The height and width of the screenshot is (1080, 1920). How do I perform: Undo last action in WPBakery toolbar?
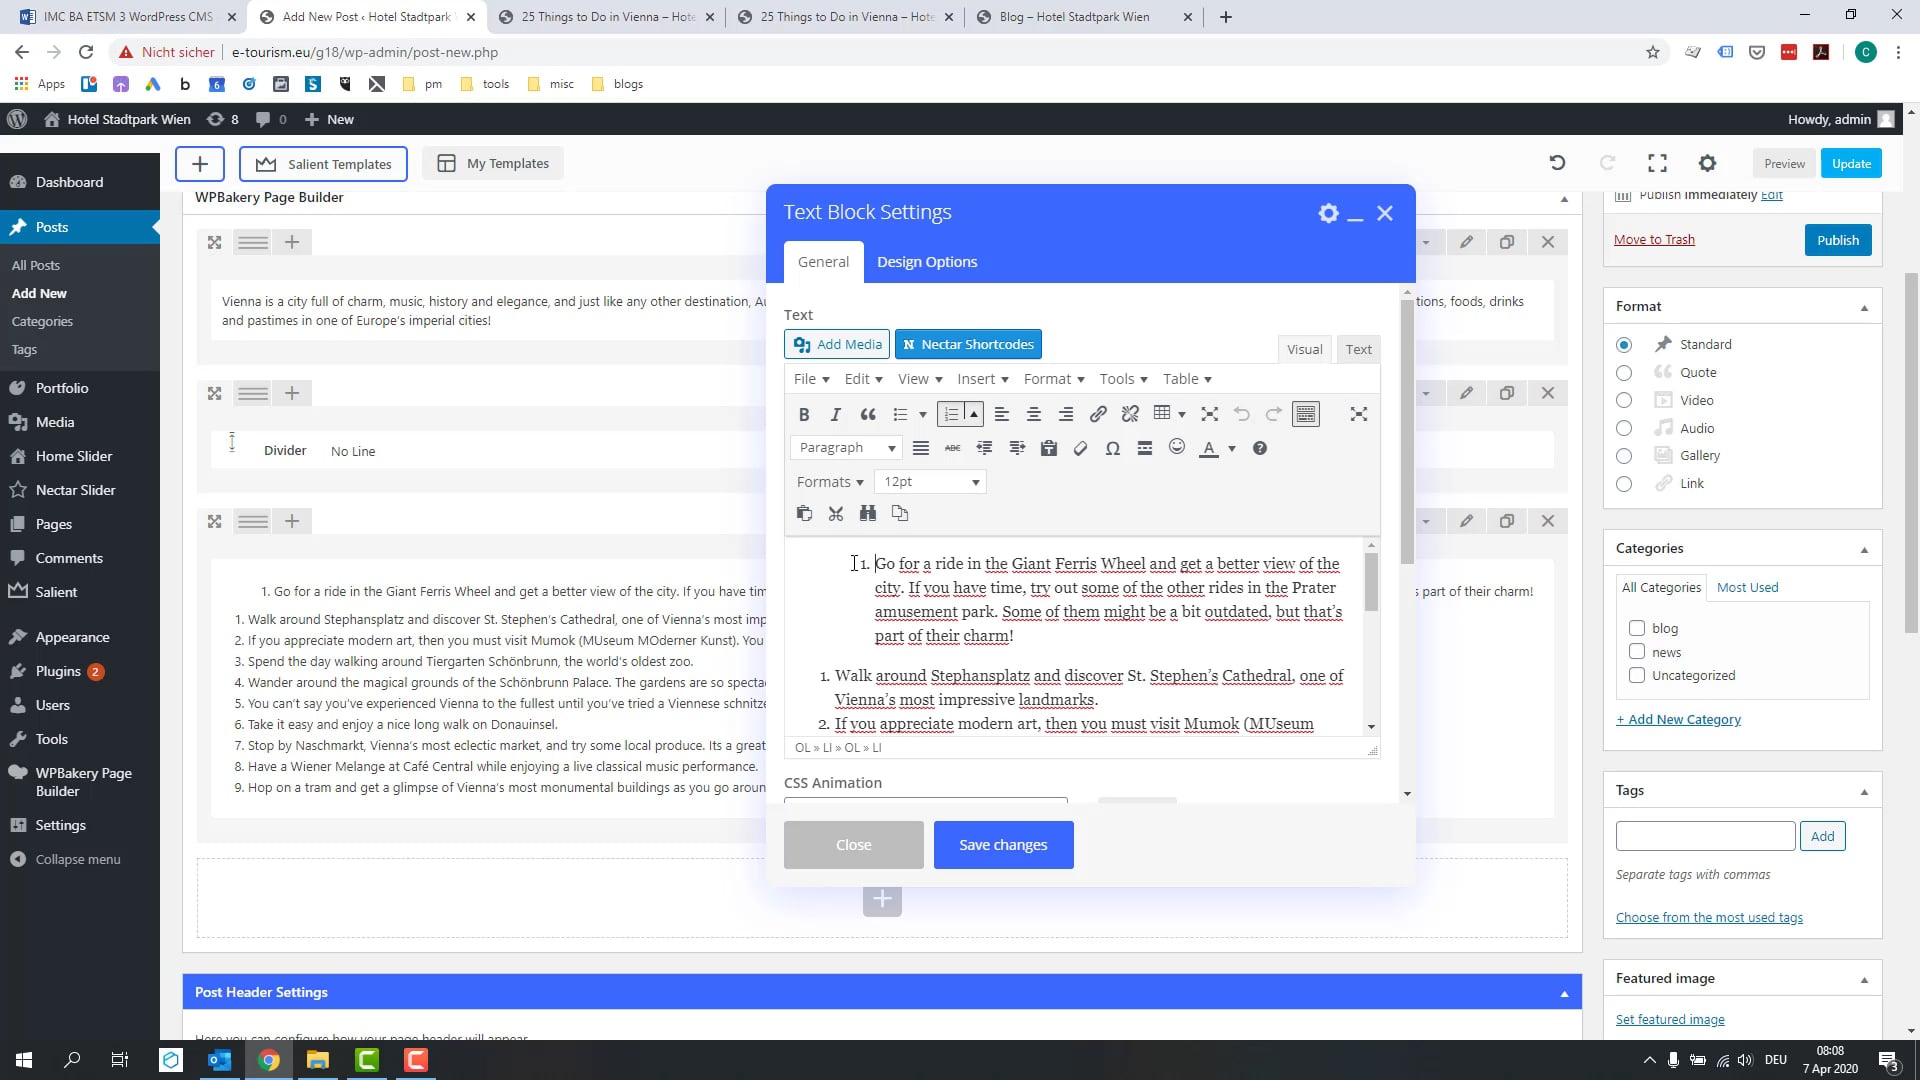tap(1557, 163)
